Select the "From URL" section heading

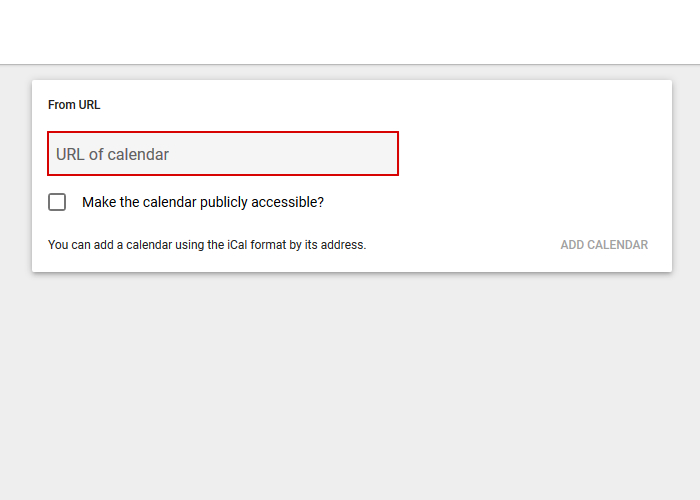74,105
